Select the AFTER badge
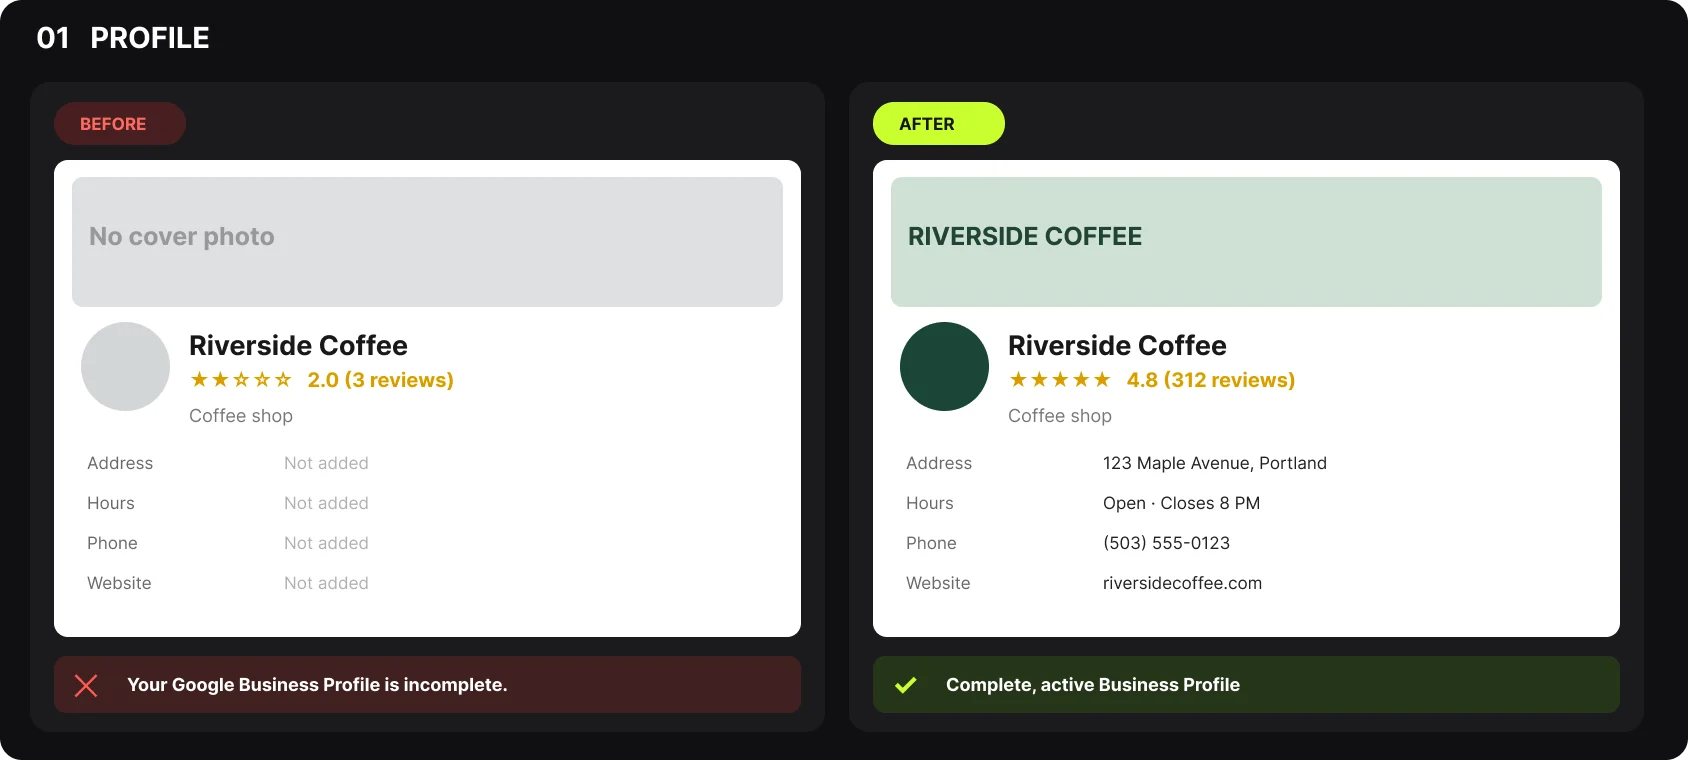 (939, 124)
